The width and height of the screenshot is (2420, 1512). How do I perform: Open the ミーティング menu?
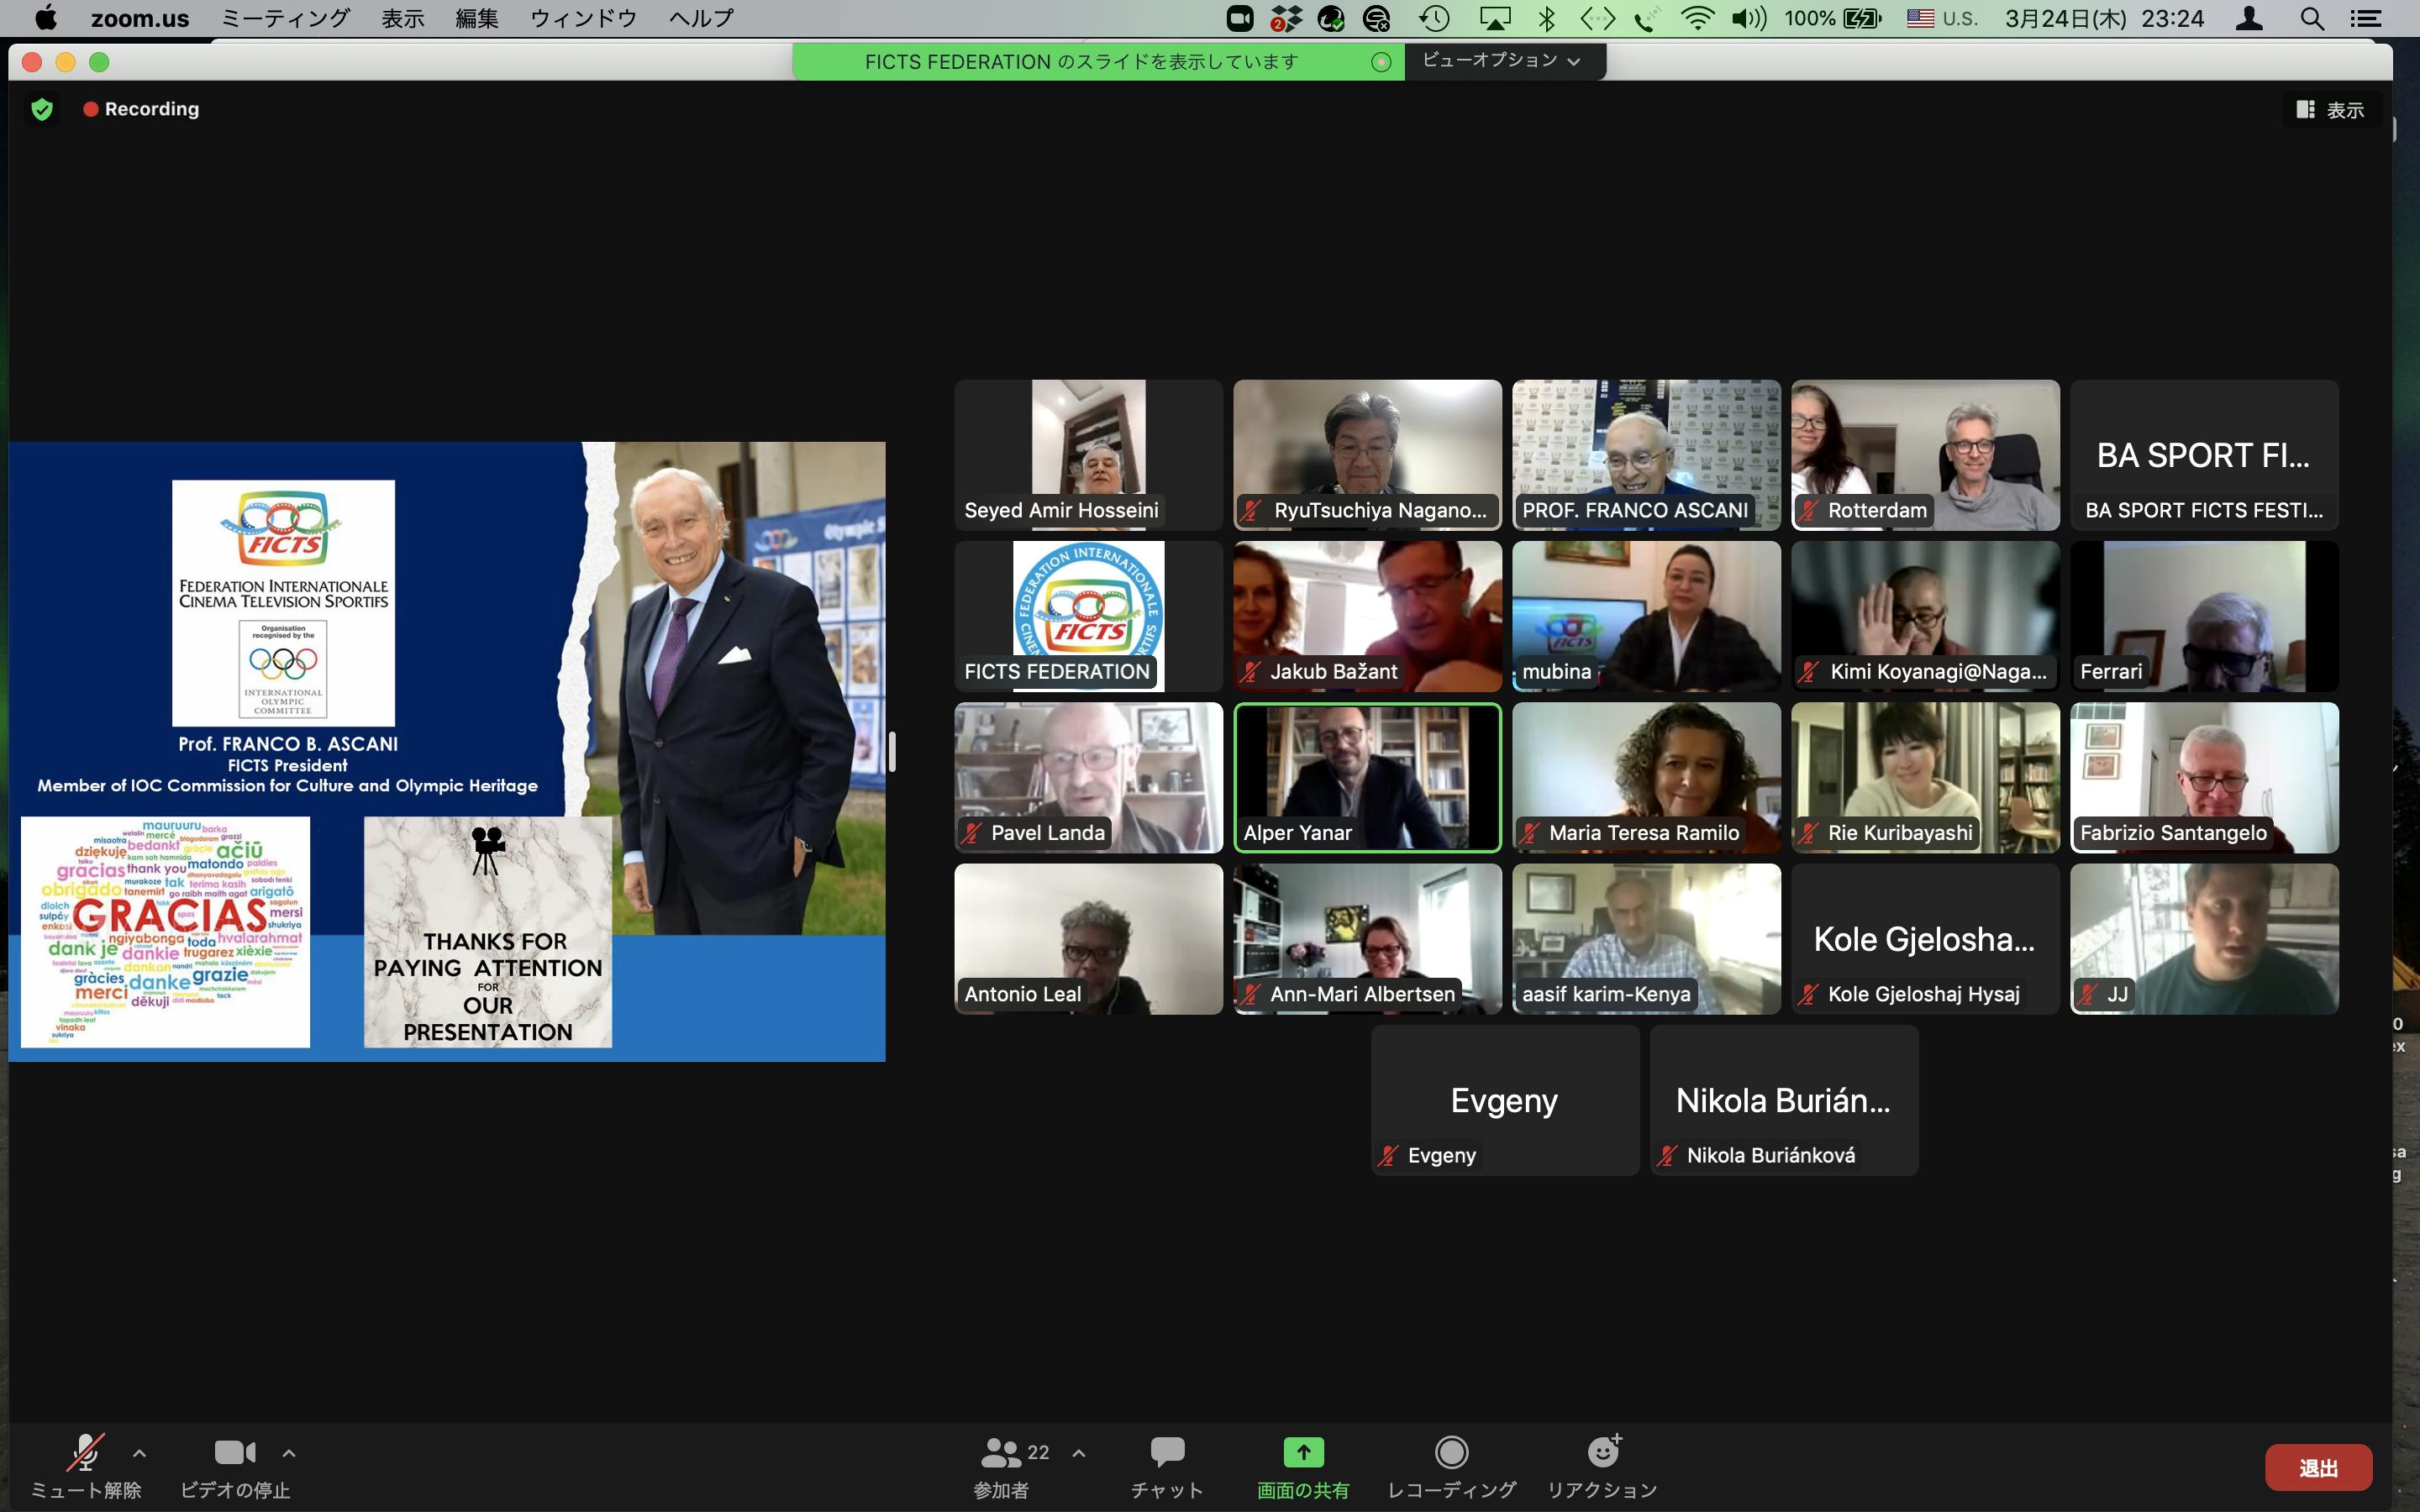285,18
